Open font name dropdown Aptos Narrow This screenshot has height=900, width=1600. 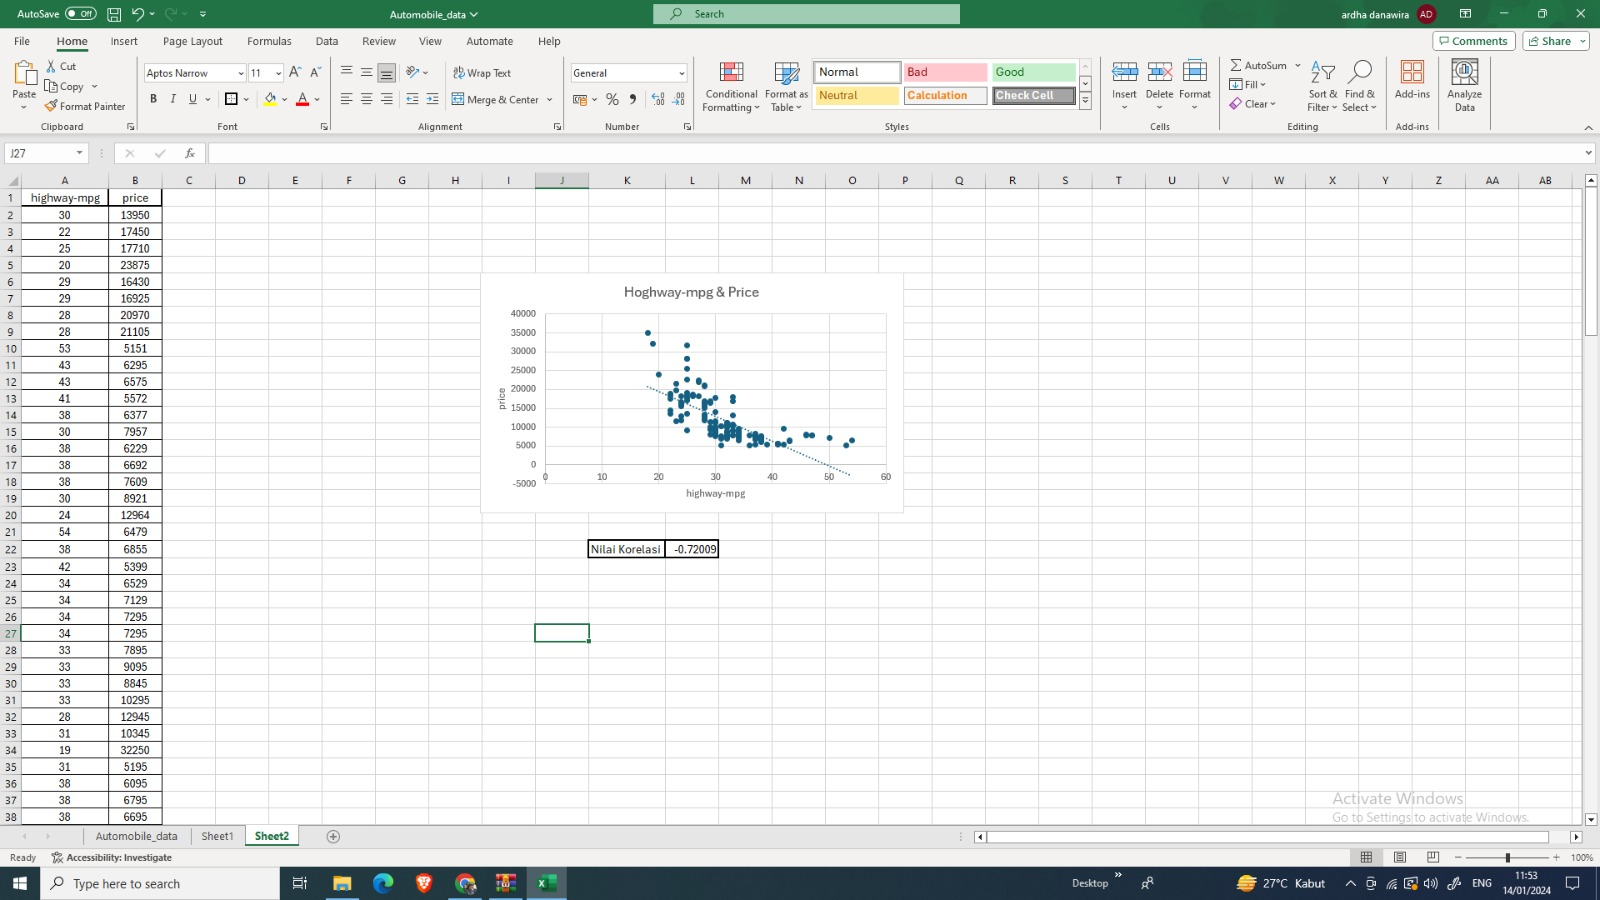click(241, 73)
